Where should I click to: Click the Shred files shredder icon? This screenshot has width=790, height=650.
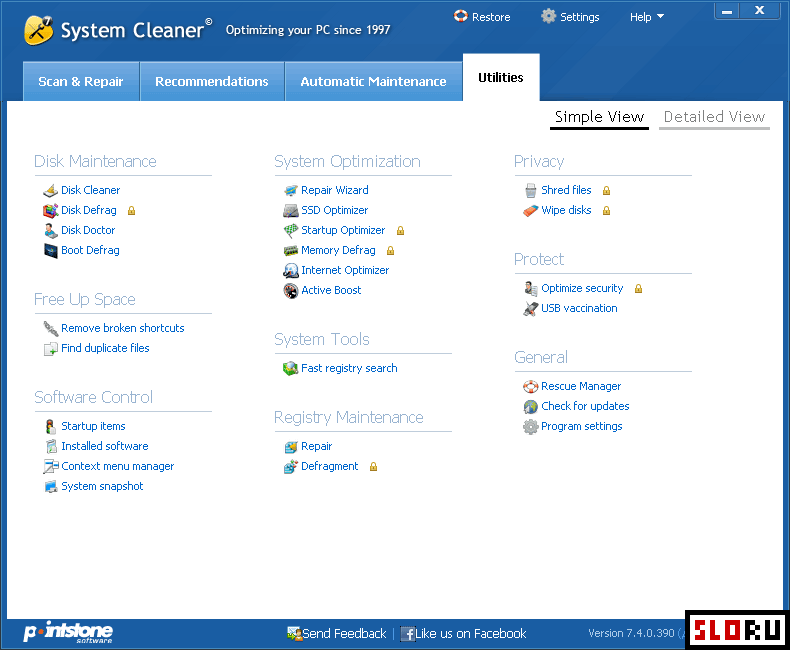click(x=531, y=190)
